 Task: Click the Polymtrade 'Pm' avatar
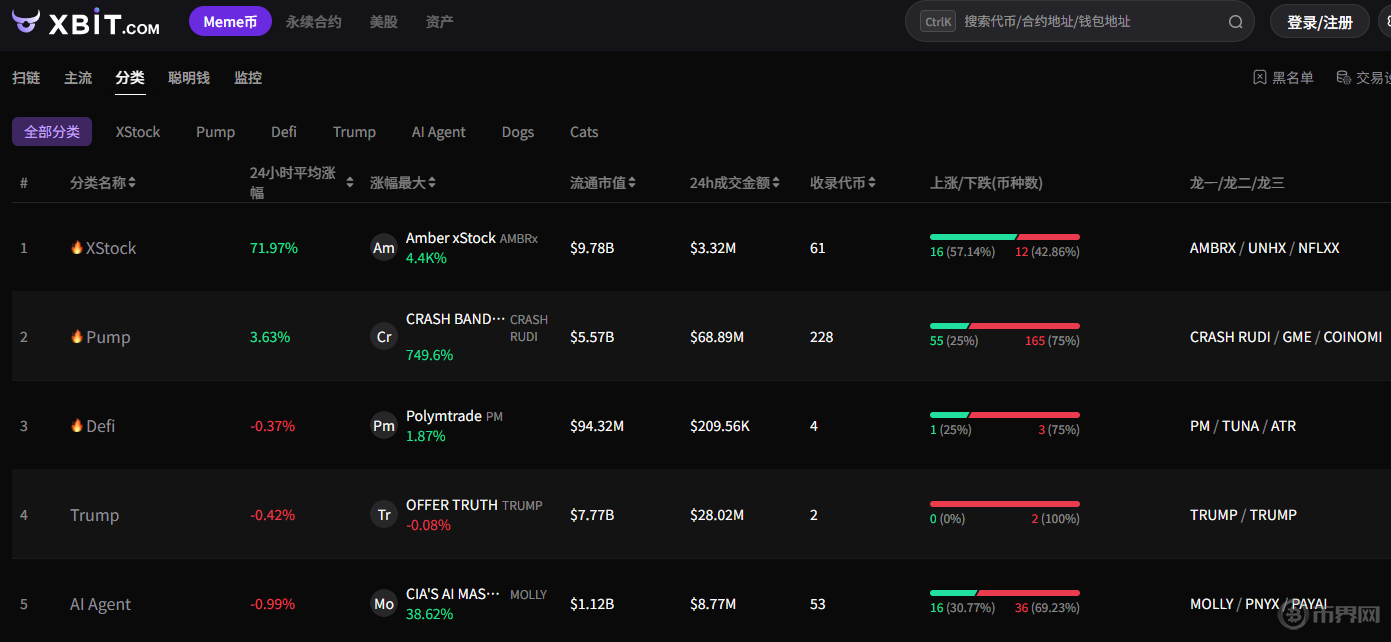384,426
